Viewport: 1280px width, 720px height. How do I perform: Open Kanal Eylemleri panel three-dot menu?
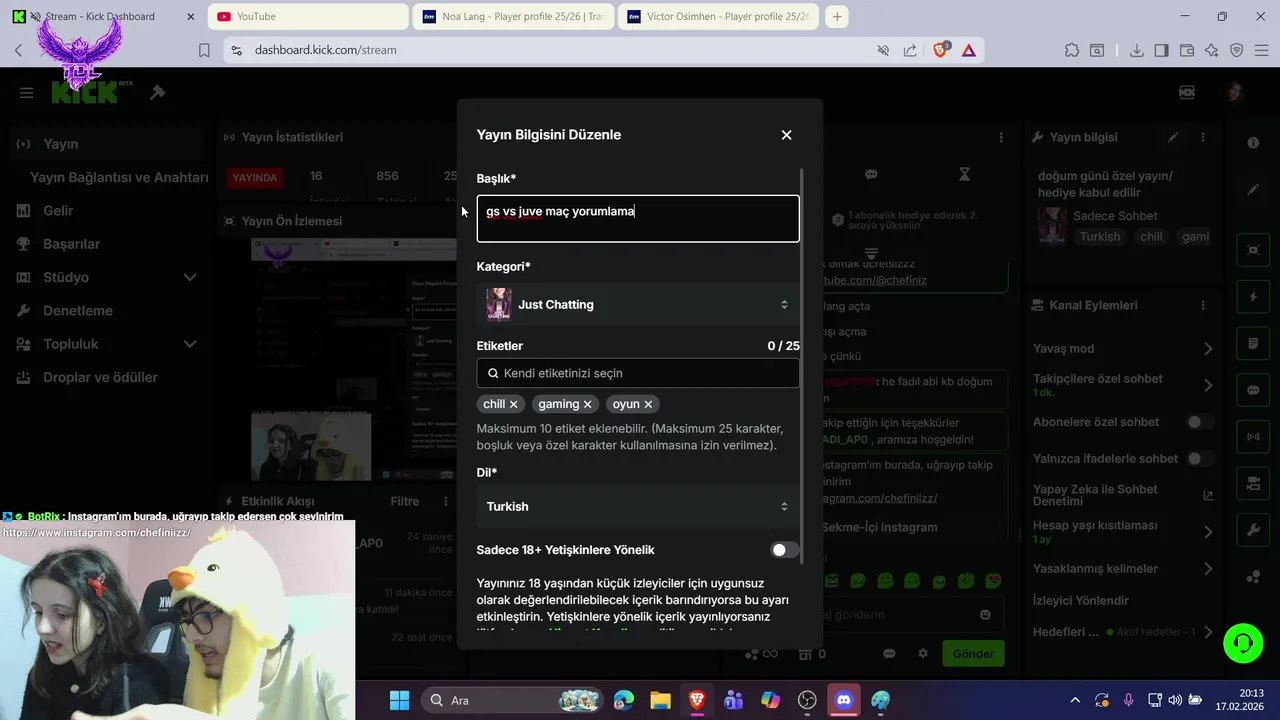[1203, 305]
